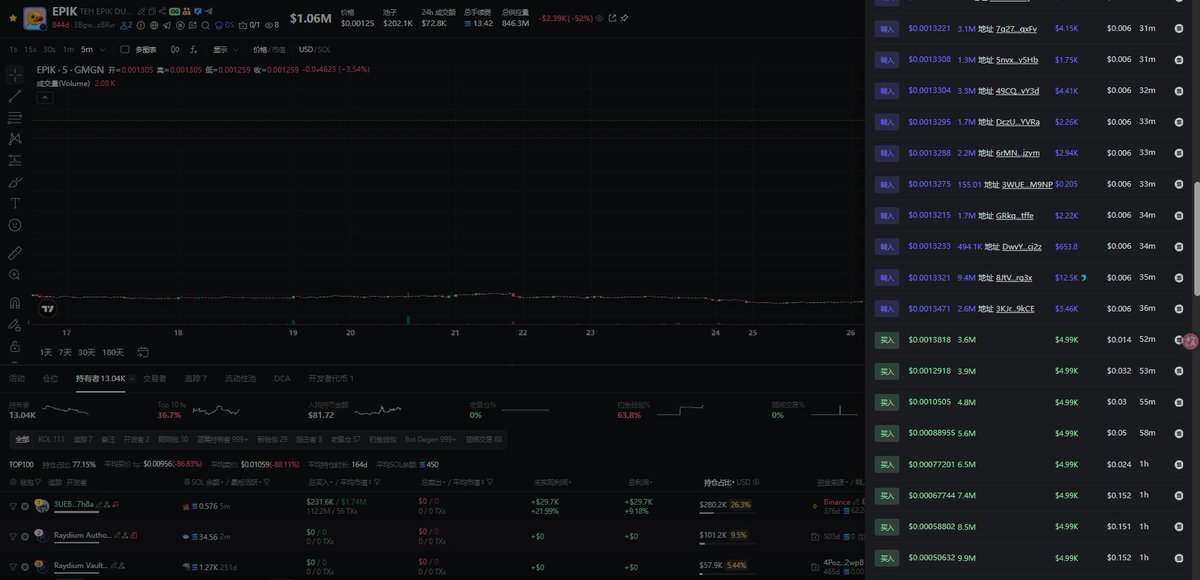Image resolution: width=1200 pixels, height=580 pixels.
Task: Select the emoji icon tool
Action: [x=15, y=224]
